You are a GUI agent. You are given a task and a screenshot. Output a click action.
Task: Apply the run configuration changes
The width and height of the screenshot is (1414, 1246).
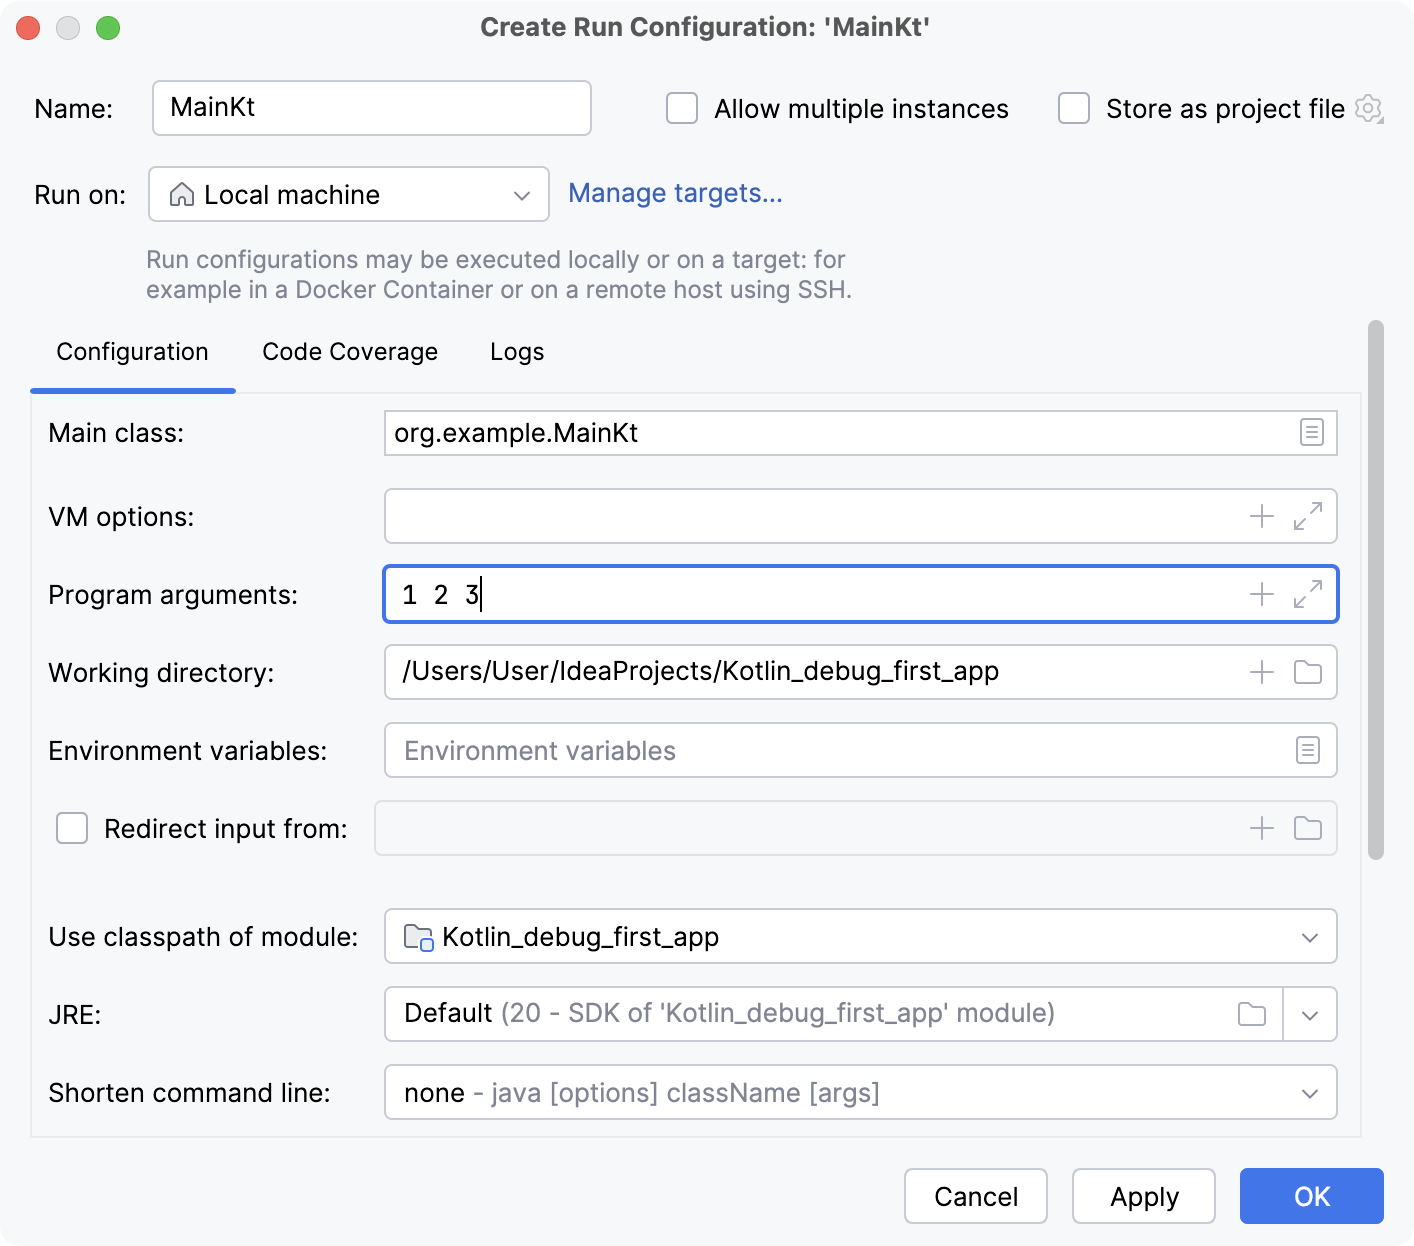tap(1143, 1196)
